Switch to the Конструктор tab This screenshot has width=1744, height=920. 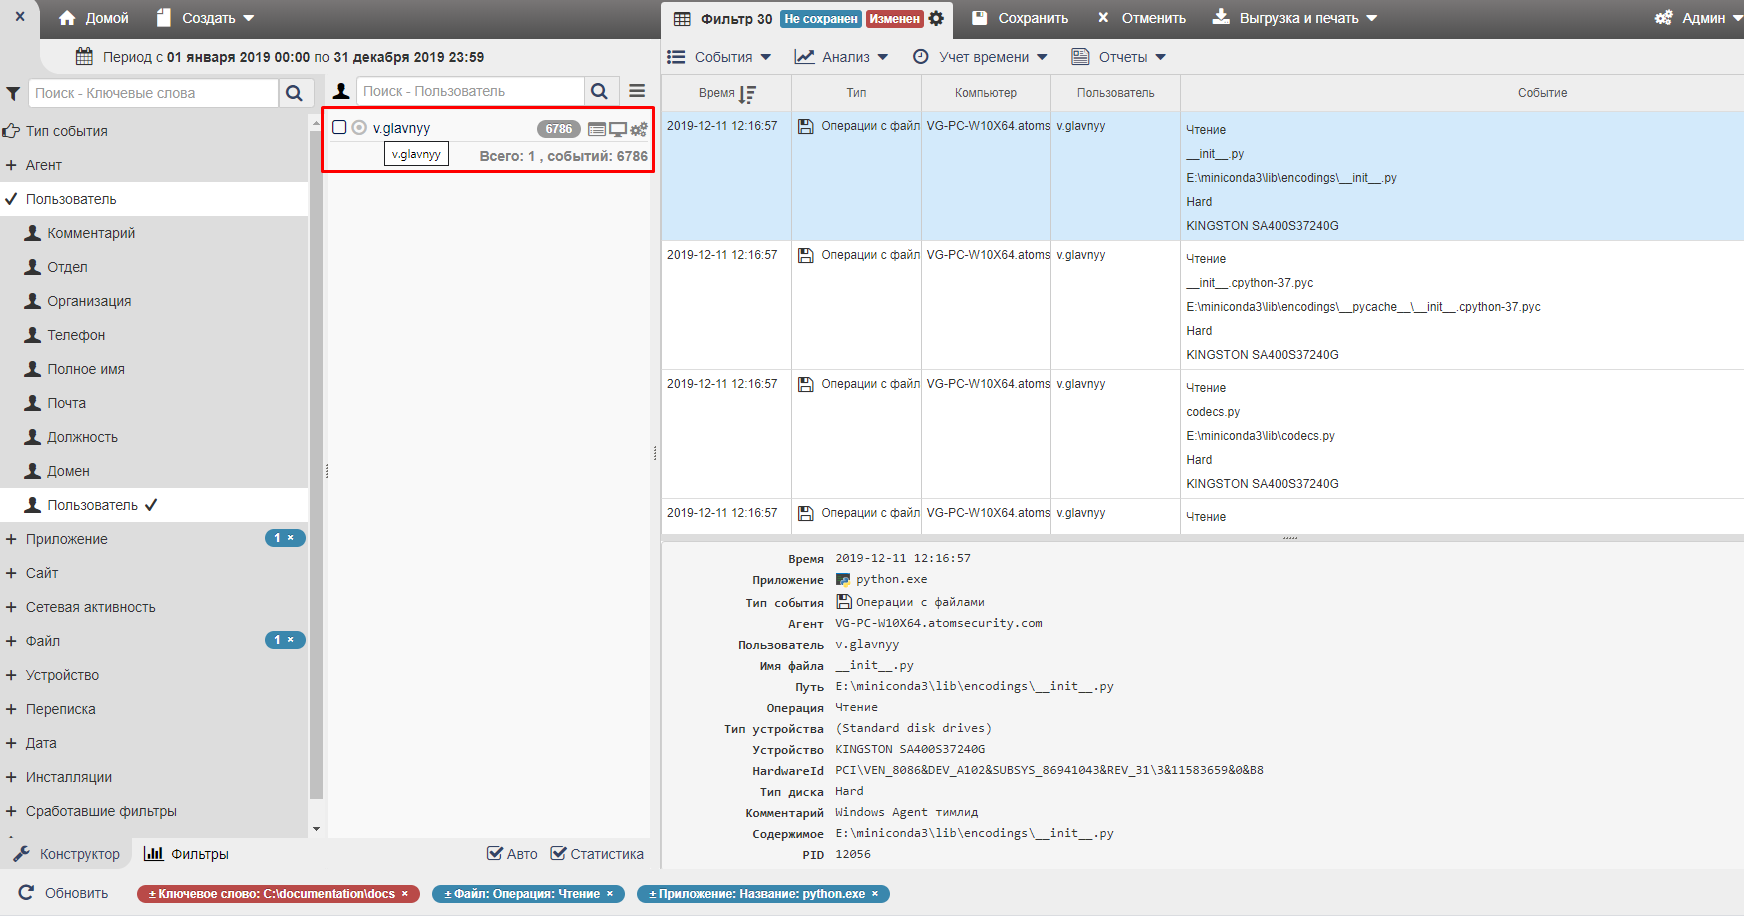(x=67, y=854)
